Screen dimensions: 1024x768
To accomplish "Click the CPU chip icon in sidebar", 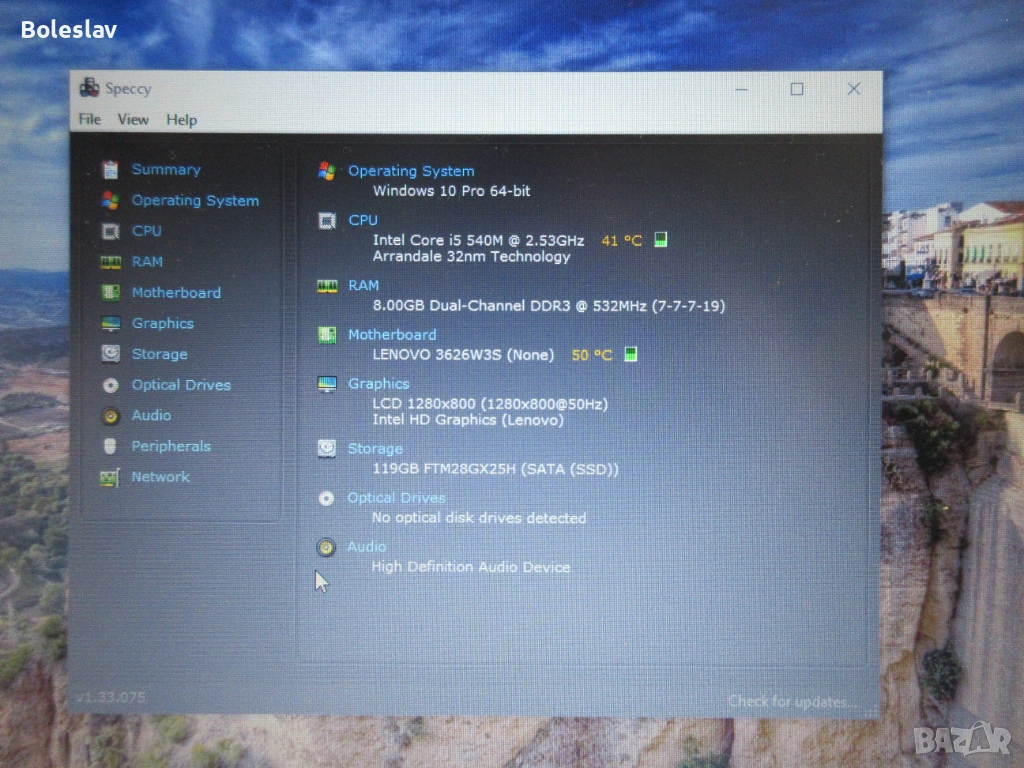I will [x=110, y=231].
